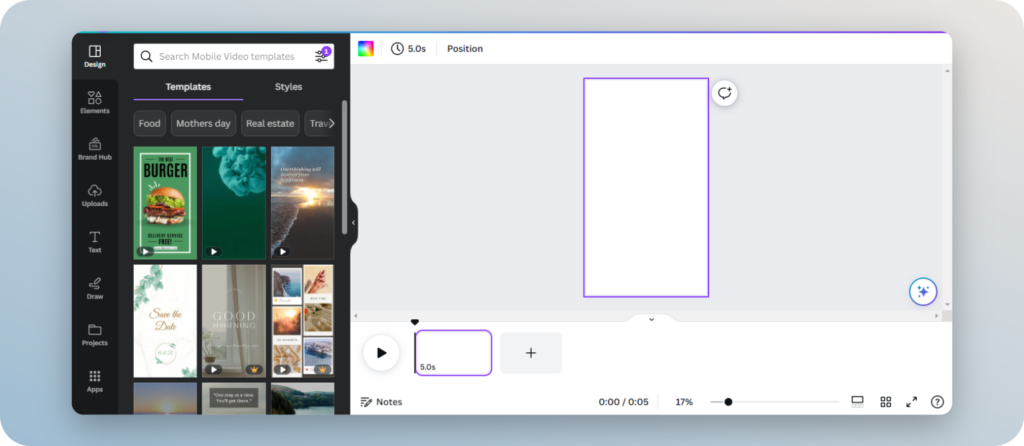This screenshot has width=1024, height=446.
Task: Collapse the side panel with arrow handle
Action: (353, 223)
